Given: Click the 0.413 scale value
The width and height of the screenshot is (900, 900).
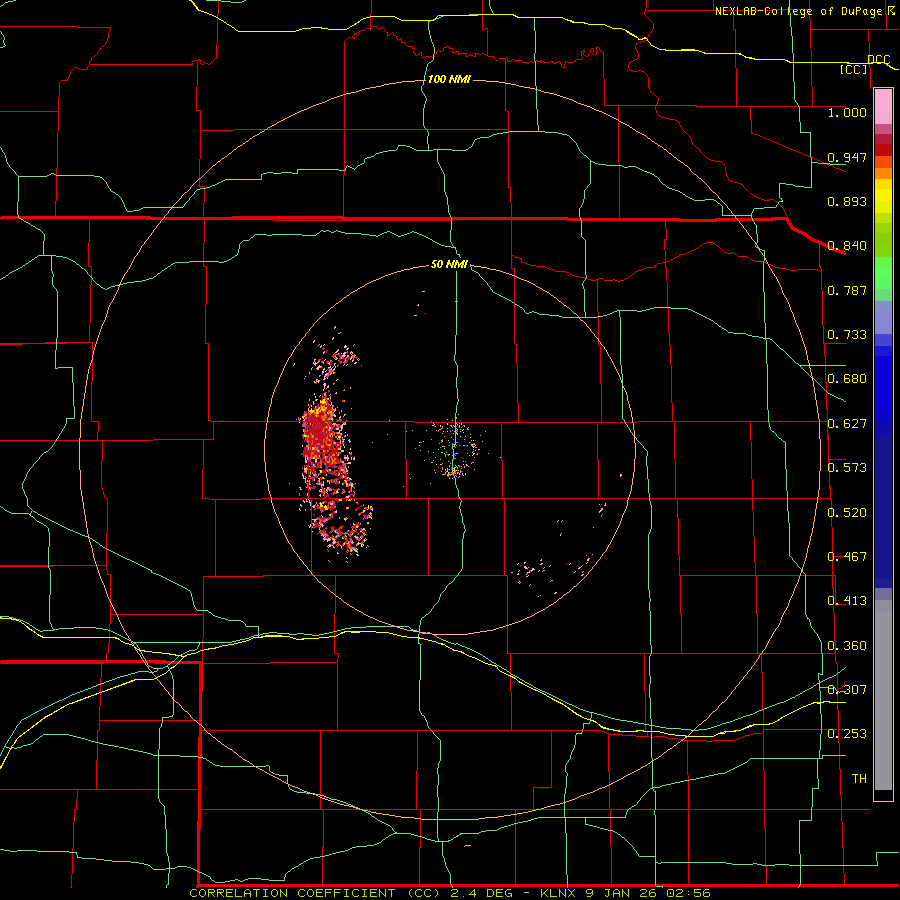Looking at the screenshot, I should click(847, 601).
